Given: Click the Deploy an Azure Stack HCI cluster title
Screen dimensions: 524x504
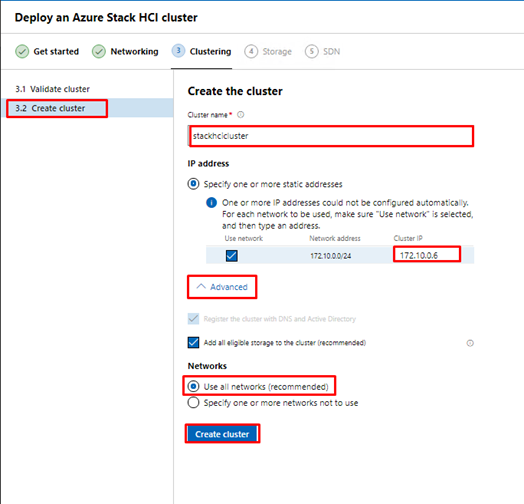Looking at the screenshot, I should (x=106, y=17).
